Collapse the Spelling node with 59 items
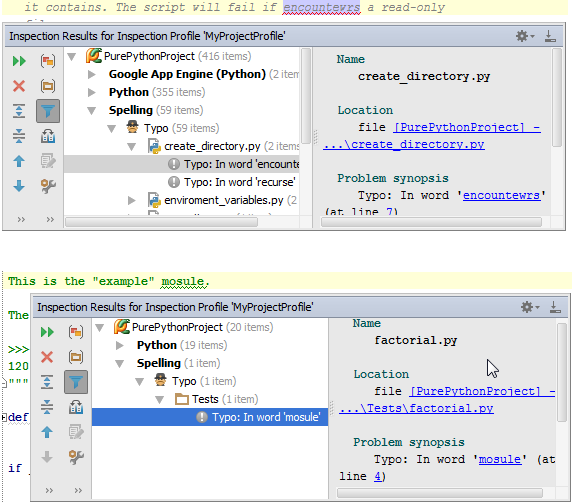 tap(92, 111)
